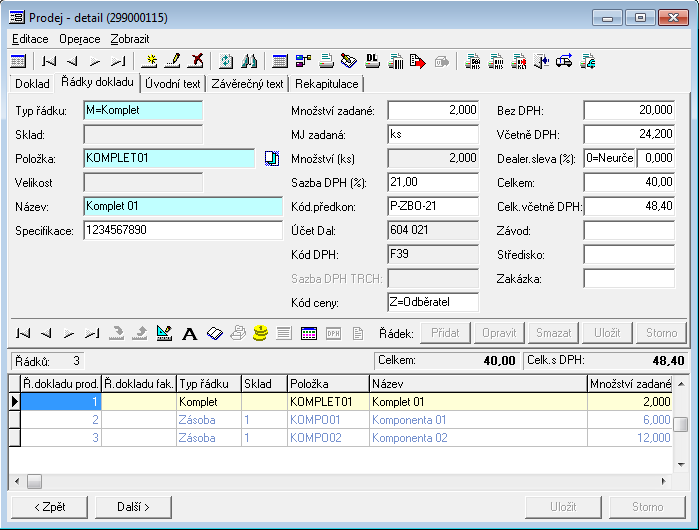Click the Opravit button
Image resolution: width=699 pixels, height=530 pixels.
tap(499, 333)
